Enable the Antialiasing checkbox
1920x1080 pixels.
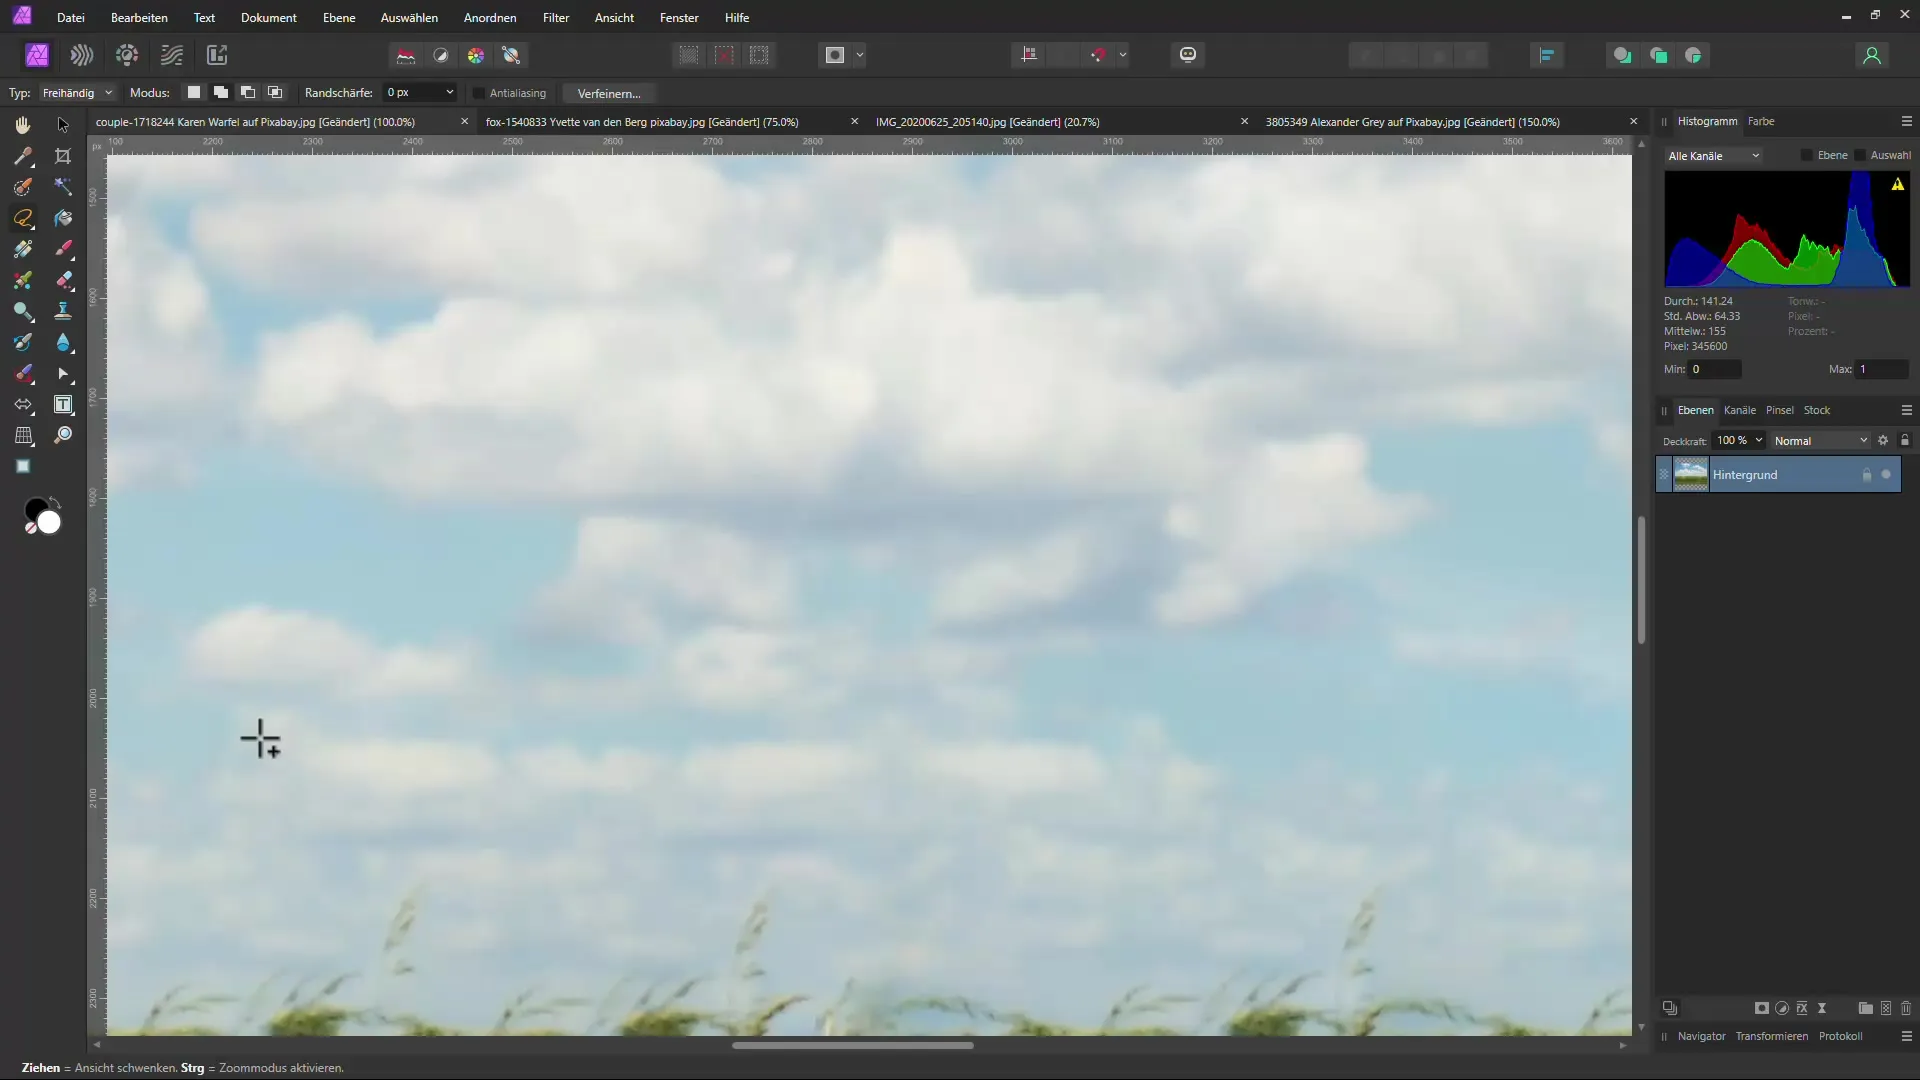click(479, 93)
